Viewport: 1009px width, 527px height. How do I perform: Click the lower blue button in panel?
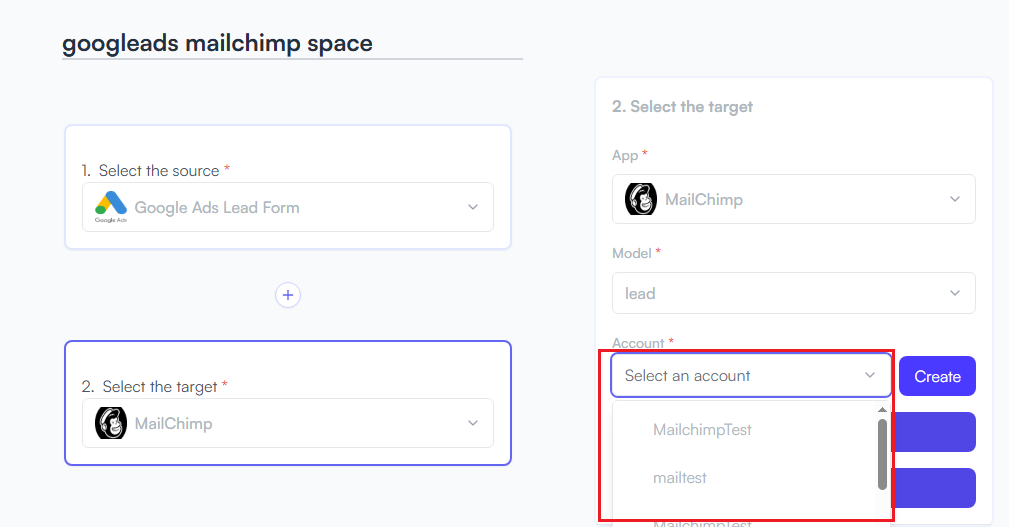[933, 488]
